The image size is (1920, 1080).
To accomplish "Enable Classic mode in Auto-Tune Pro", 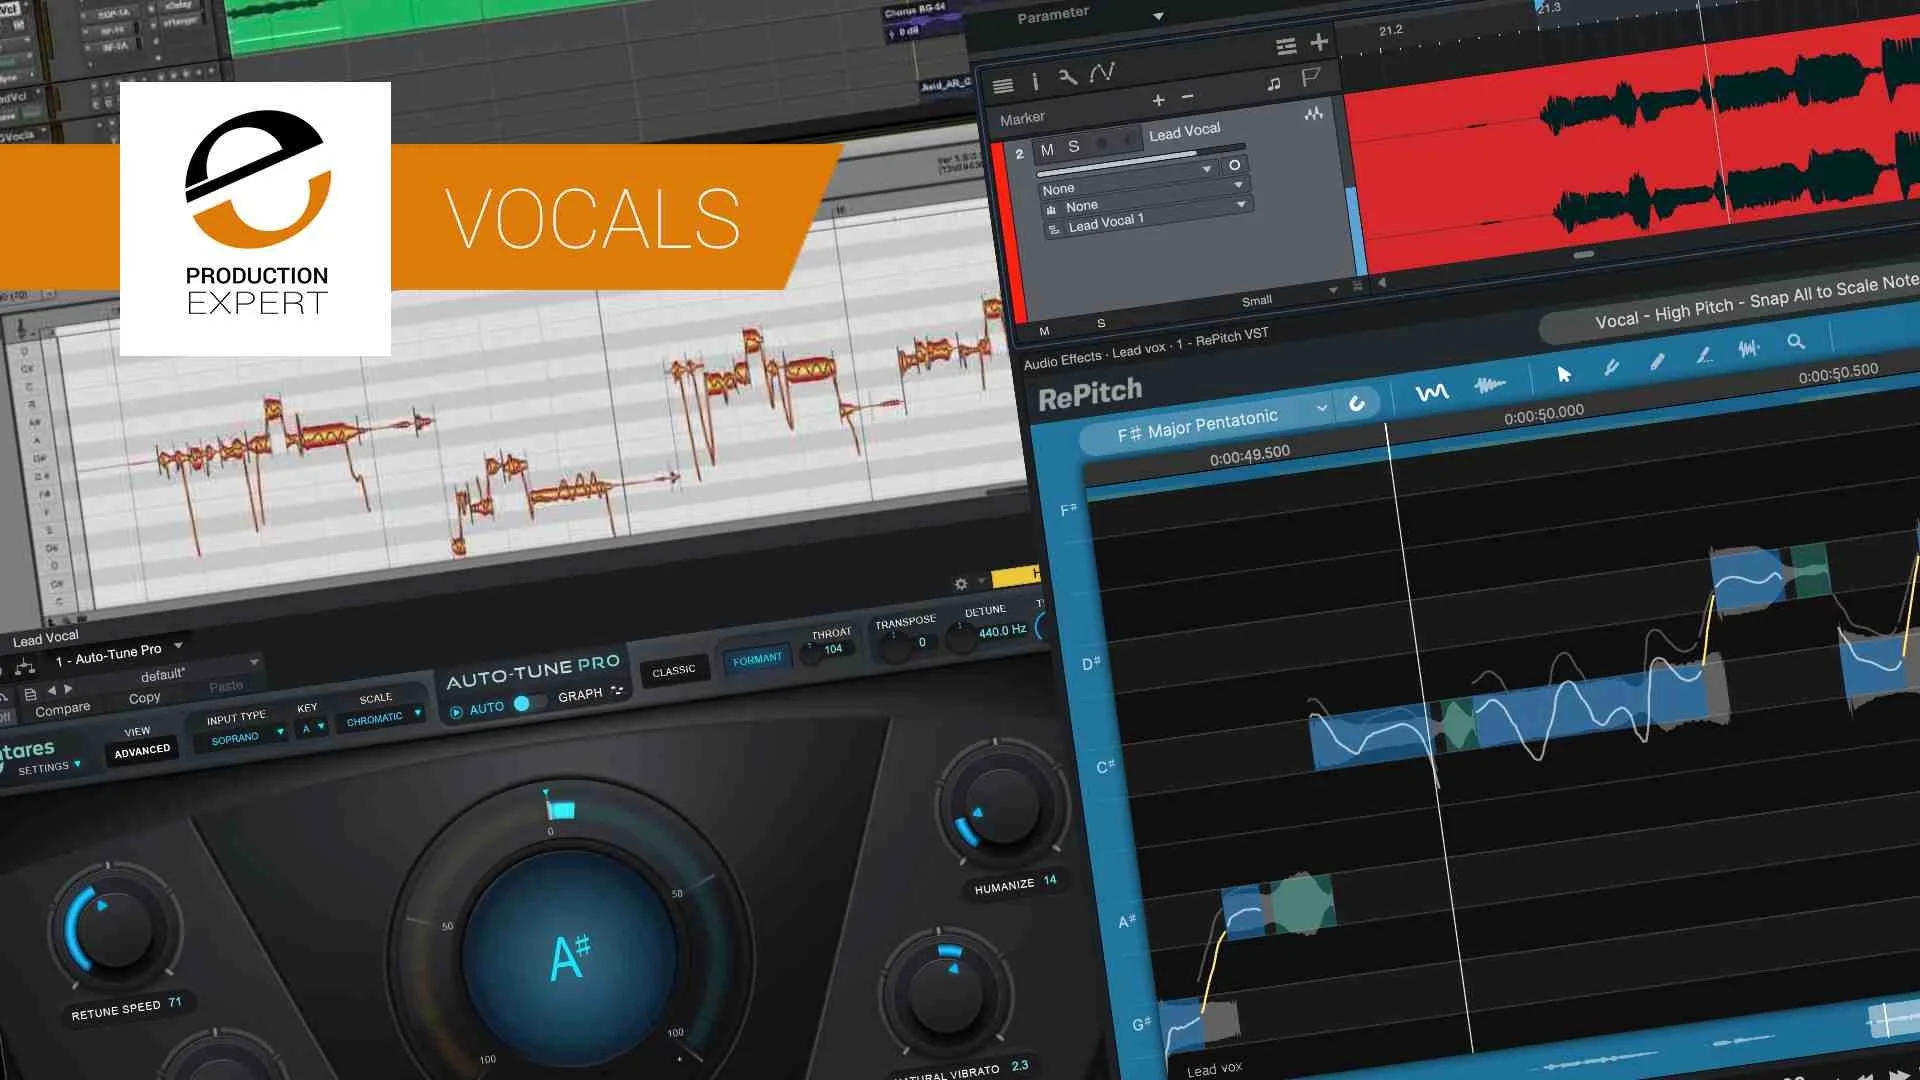I will pyautogui.click(x=673, y=671).
